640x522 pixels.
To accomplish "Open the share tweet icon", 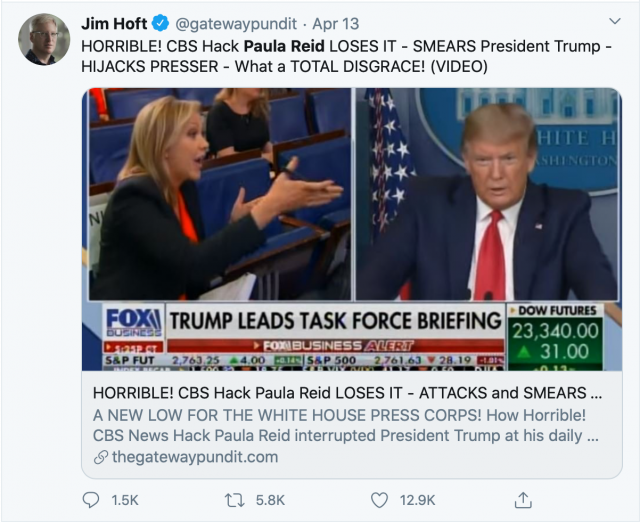I will pos(523,499).
